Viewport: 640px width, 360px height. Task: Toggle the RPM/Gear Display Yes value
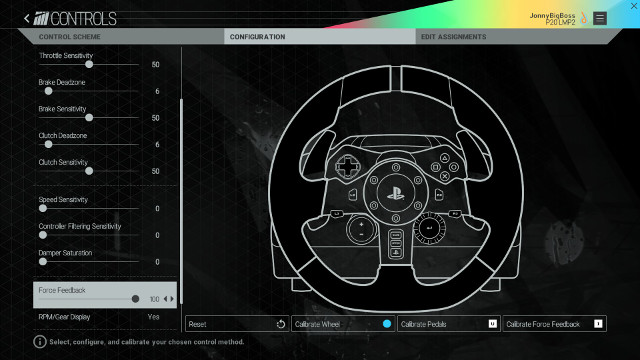point(153,317)
